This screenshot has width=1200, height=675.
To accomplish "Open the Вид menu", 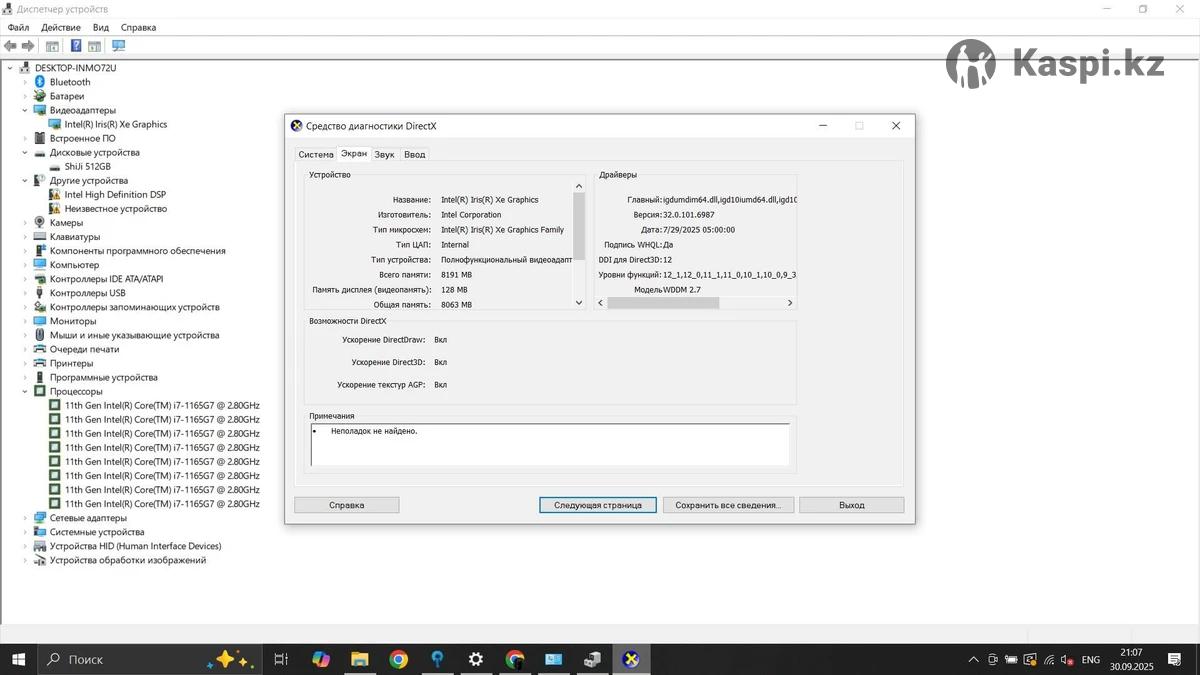I will click(101, 28).
